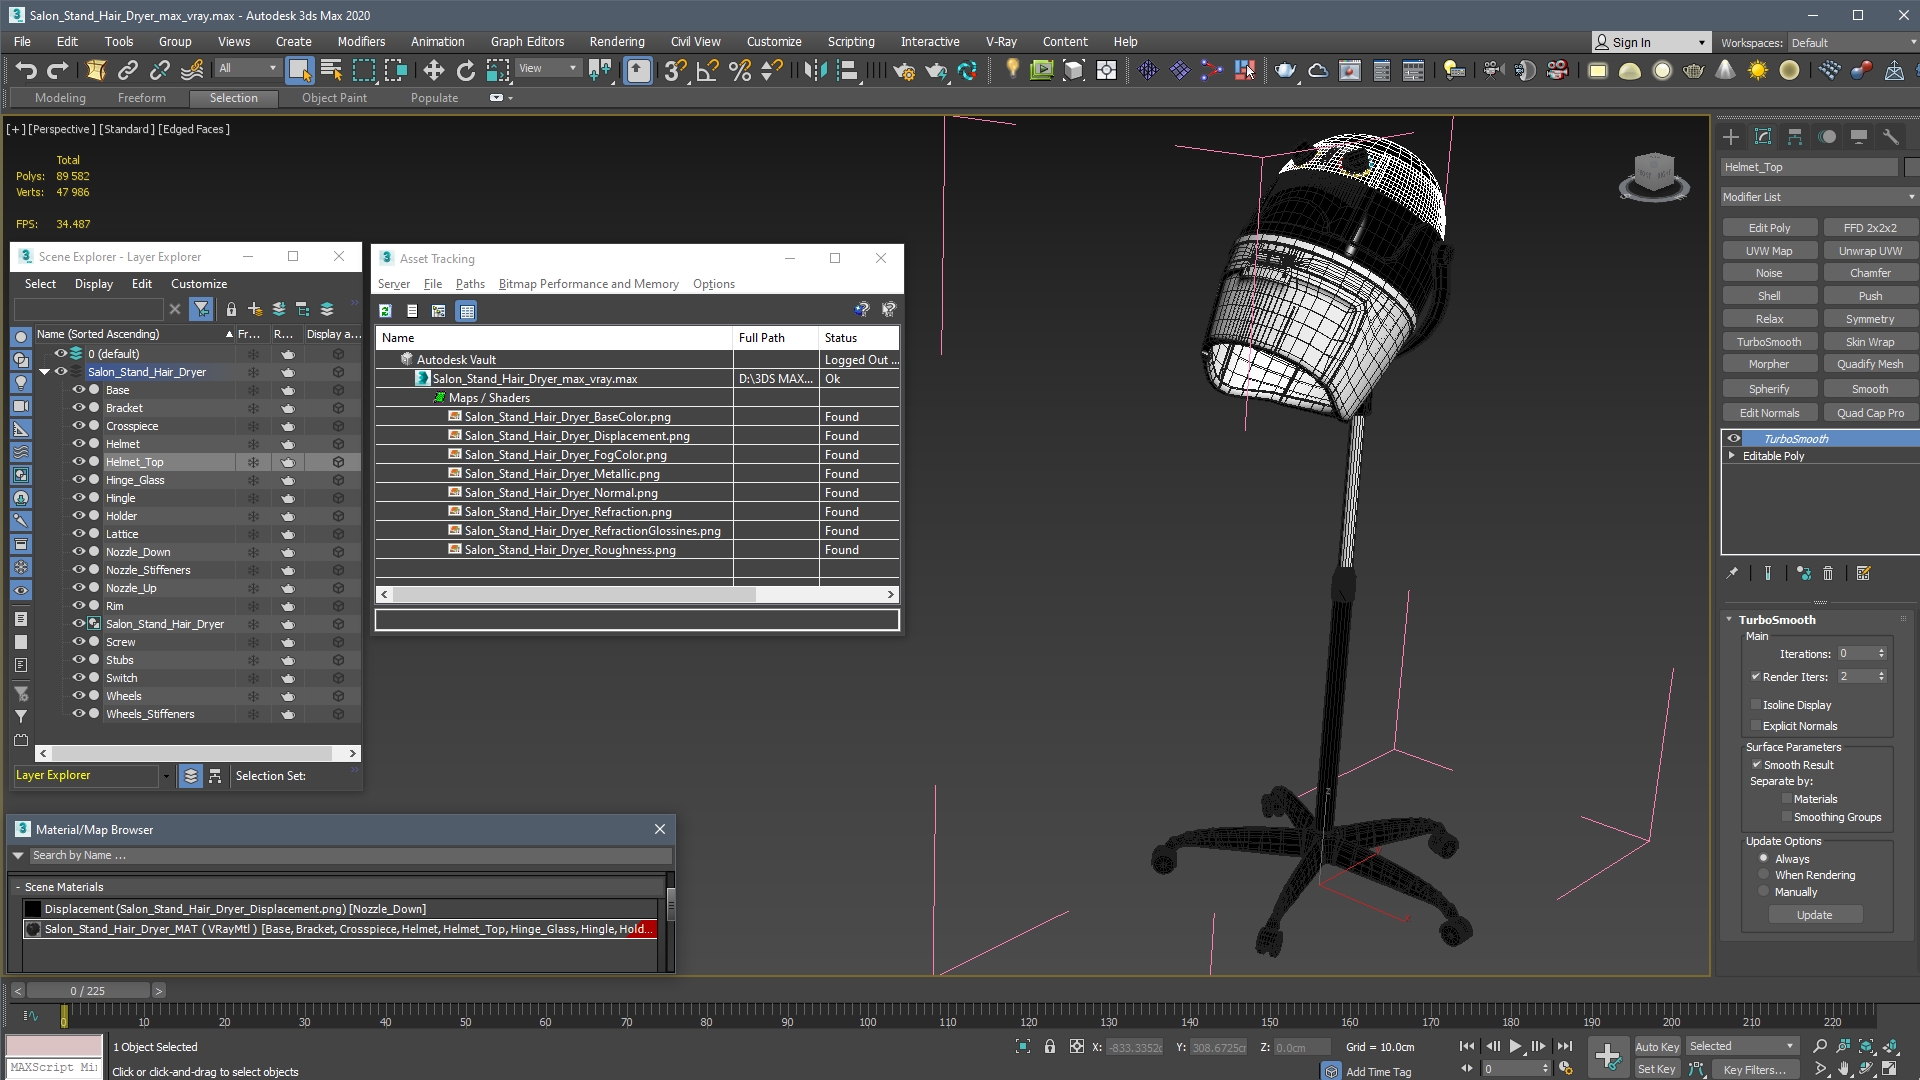The height and width of the screenshot is (1080, 1920).
Task: Click the yellow sun light icon
Action: coord(1758,70)
